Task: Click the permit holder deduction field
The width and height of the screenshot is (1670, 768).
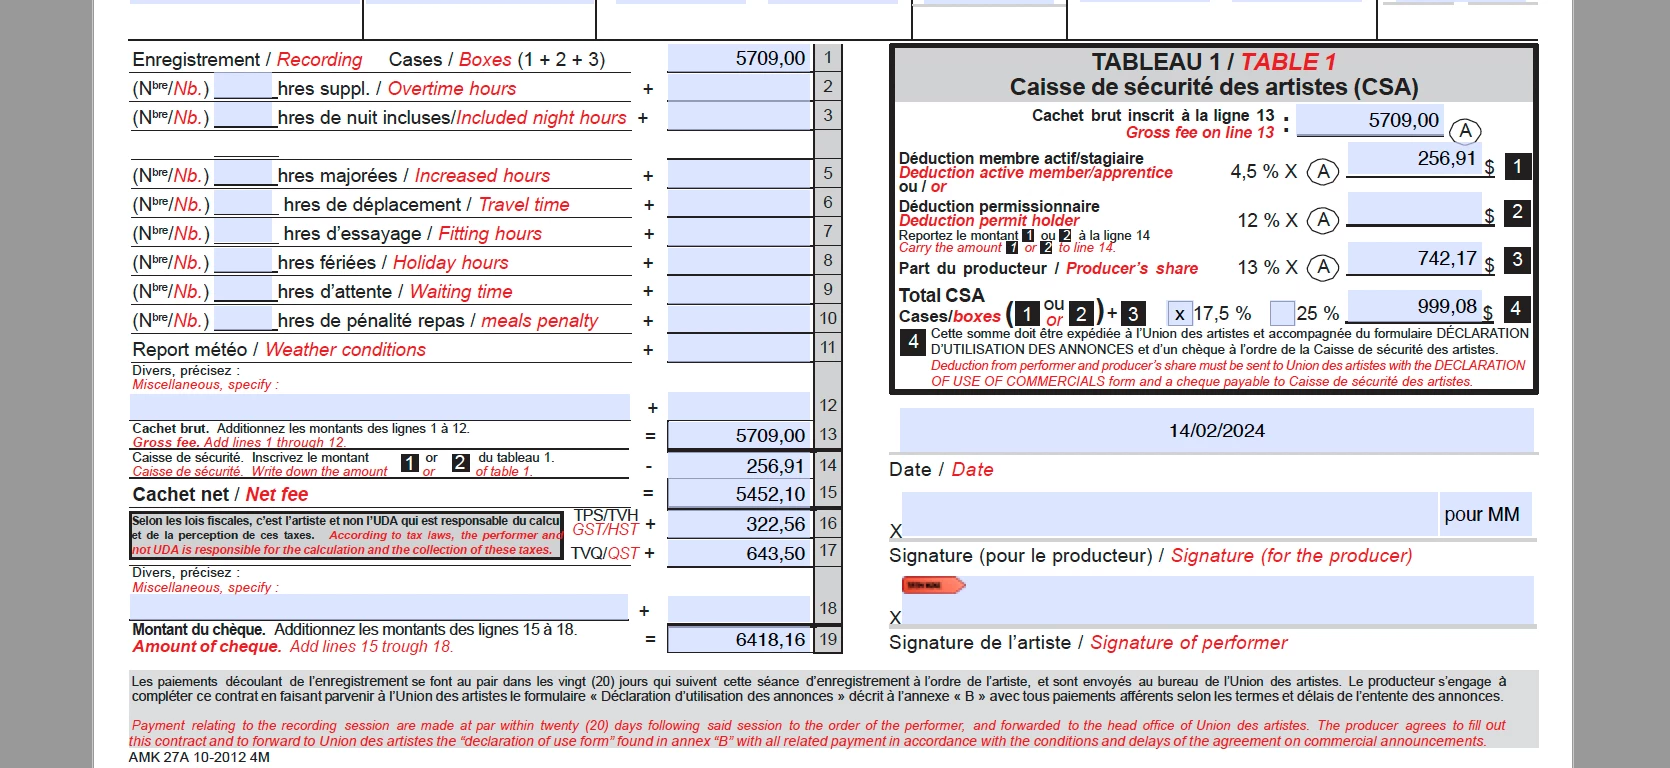Action: click(1414, 209)
